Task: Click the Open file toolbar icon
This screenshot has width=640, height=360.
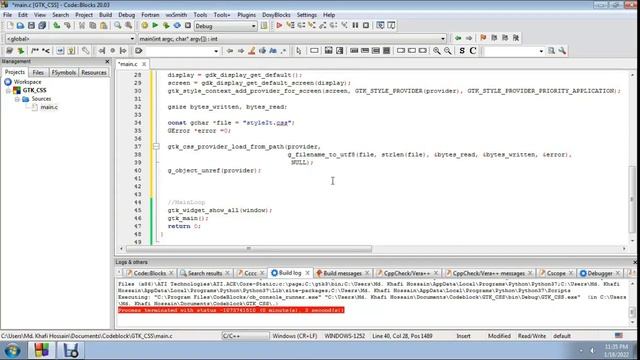Action: click(20, 25)
